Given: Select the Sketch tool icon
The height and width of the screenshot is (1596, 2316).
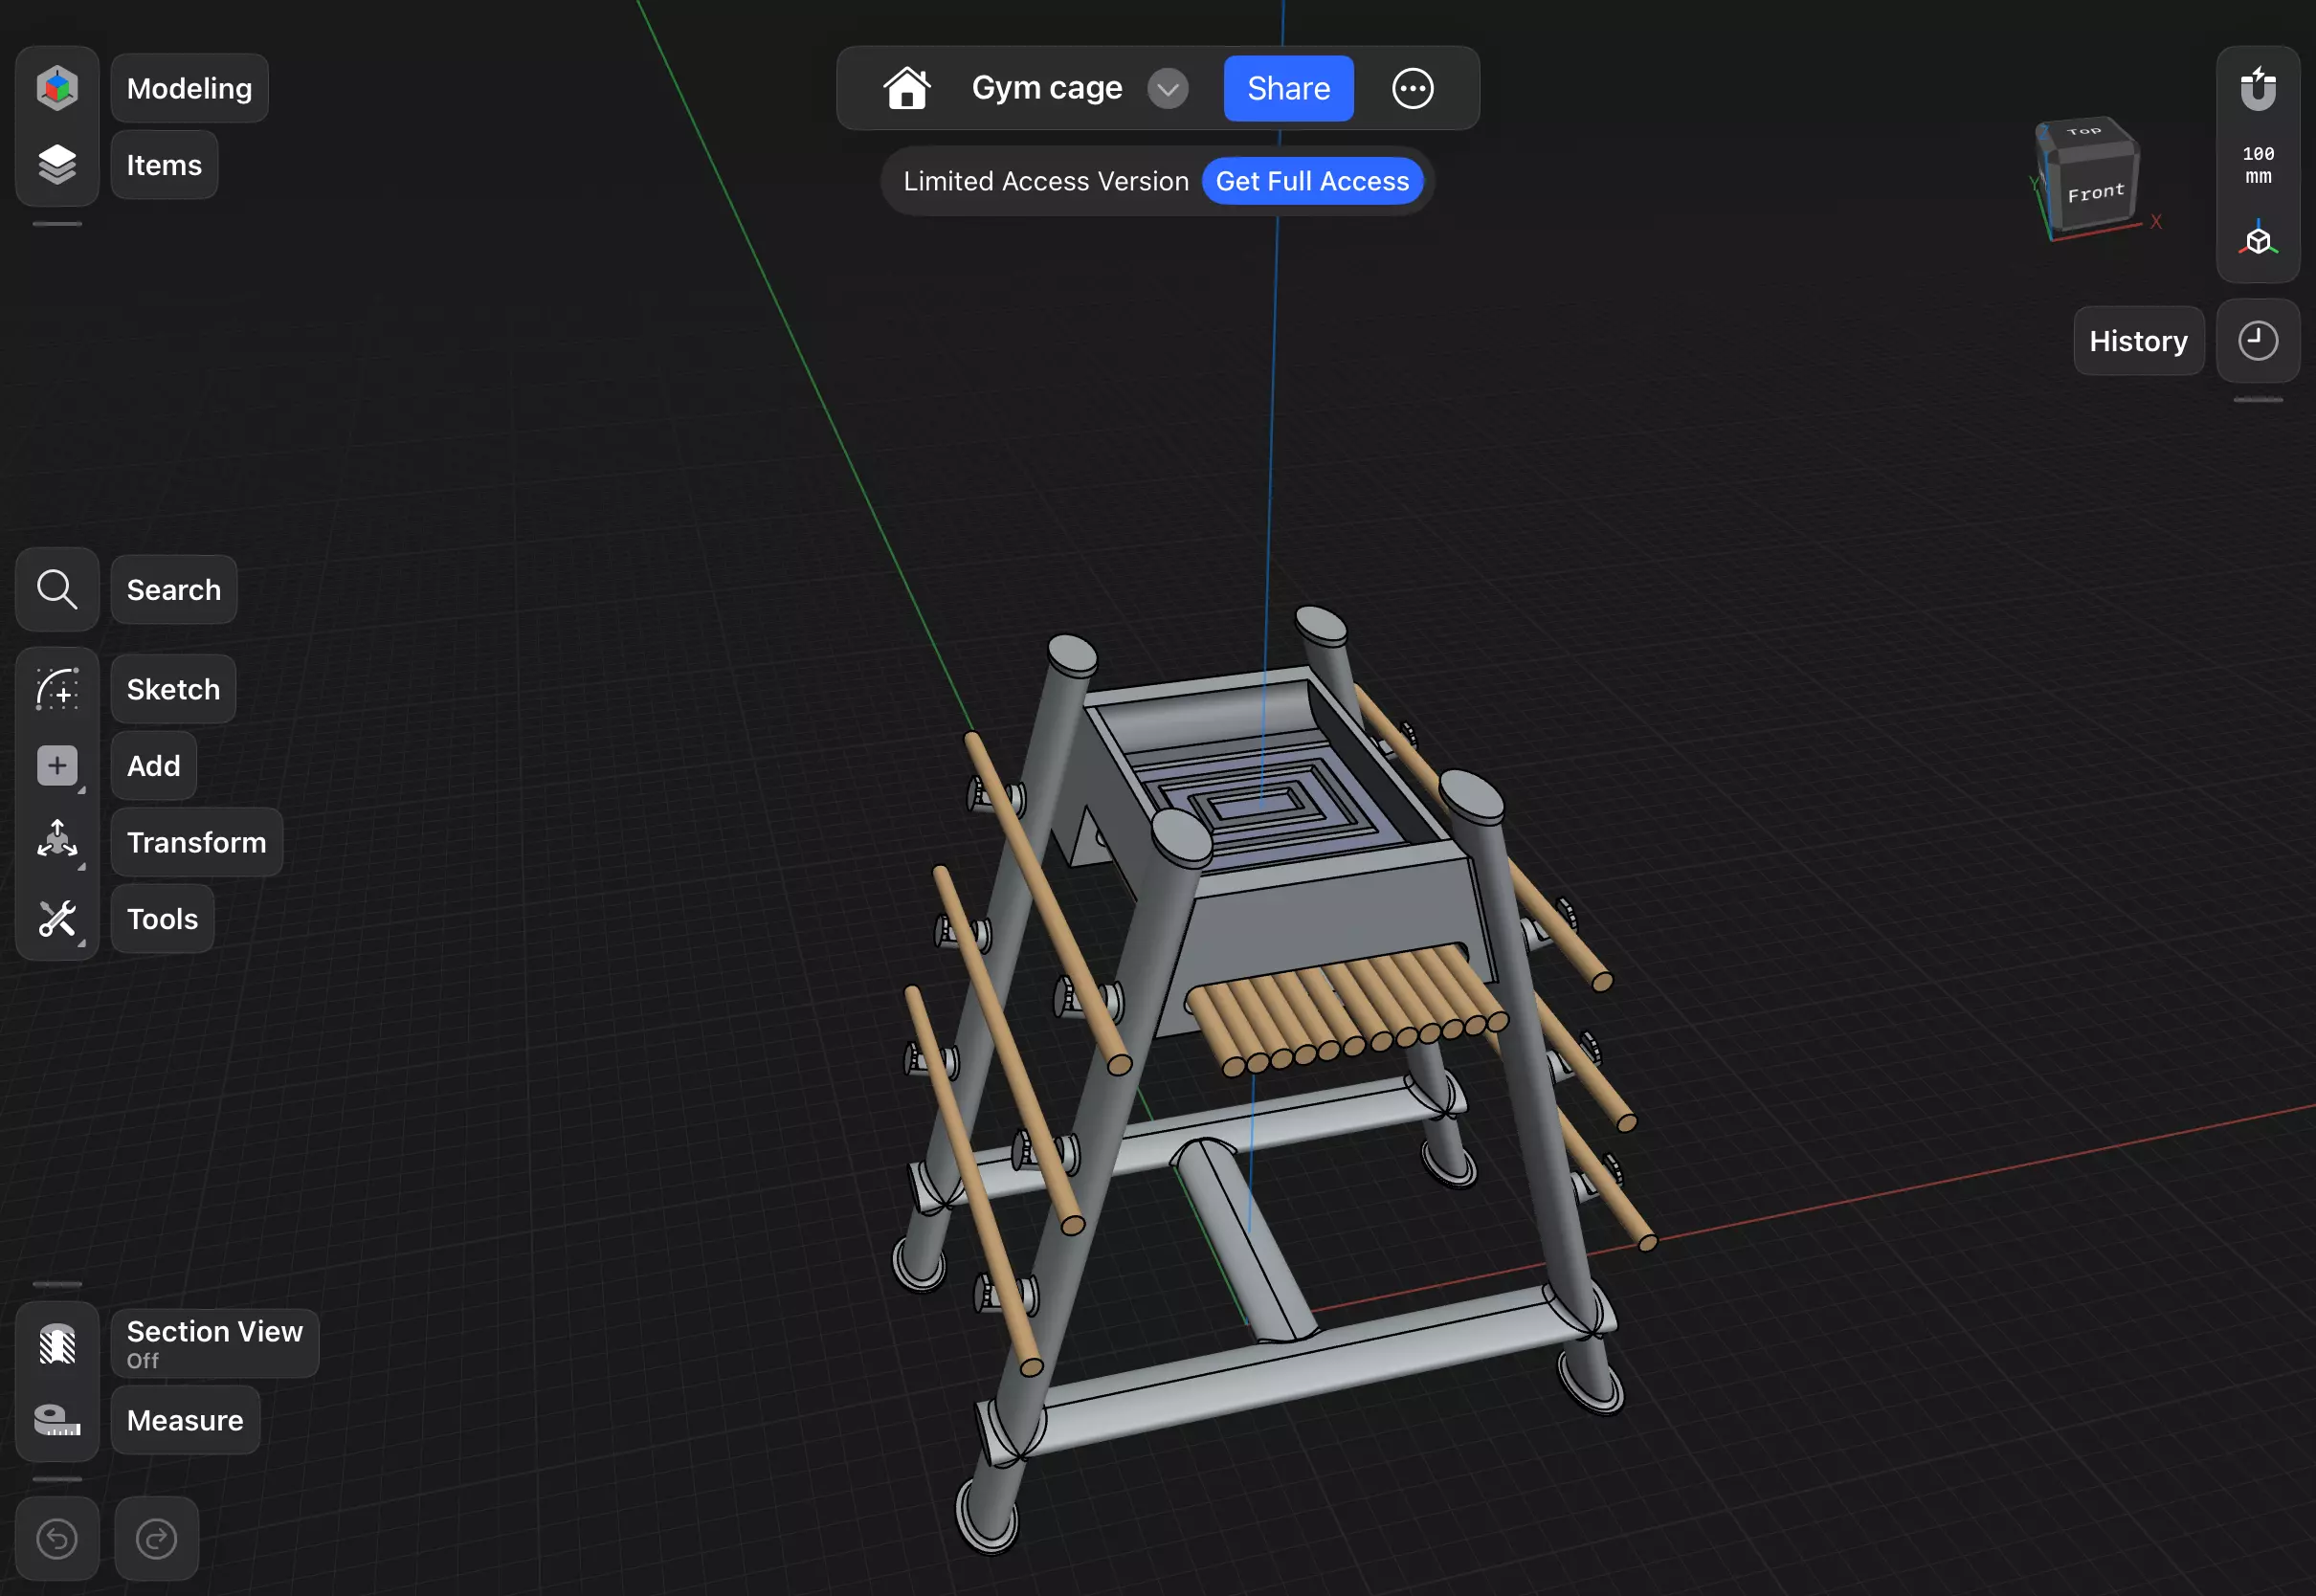Looking at the screenshot, I should point(57,690).
